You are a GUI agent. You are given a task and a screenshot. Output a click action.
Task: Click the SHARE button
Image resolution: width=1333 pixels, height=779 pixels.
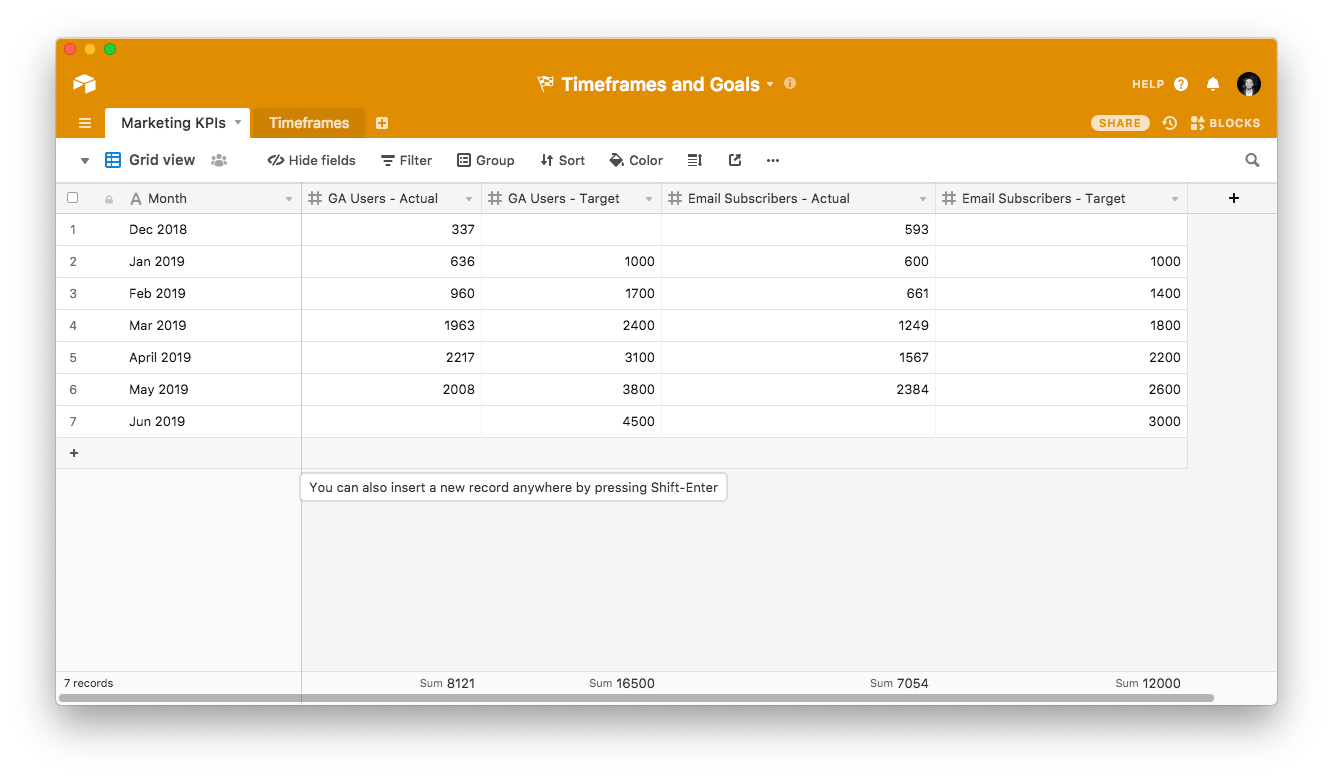[1119, 123]
